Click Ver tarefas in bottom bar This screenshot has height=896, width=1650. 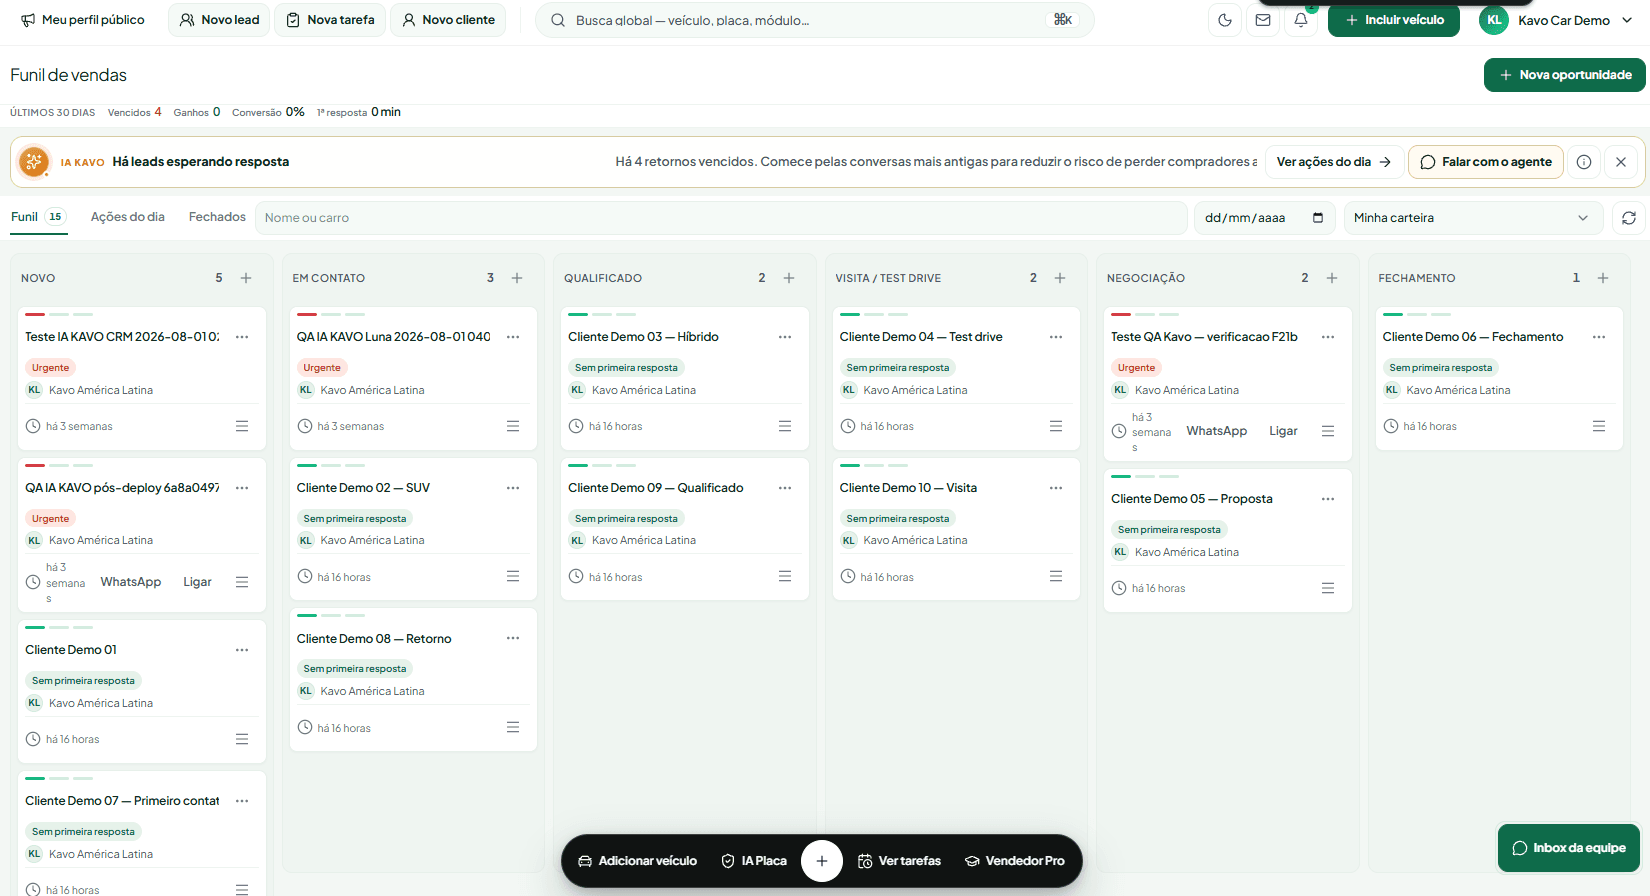click(899, 861)
